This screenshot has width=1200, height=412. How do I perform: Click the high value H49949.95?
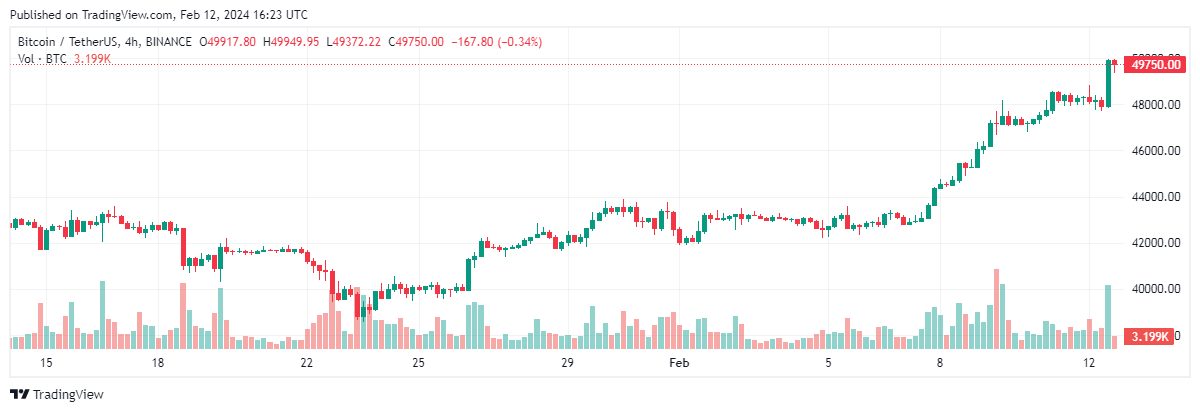click(290, 42)
